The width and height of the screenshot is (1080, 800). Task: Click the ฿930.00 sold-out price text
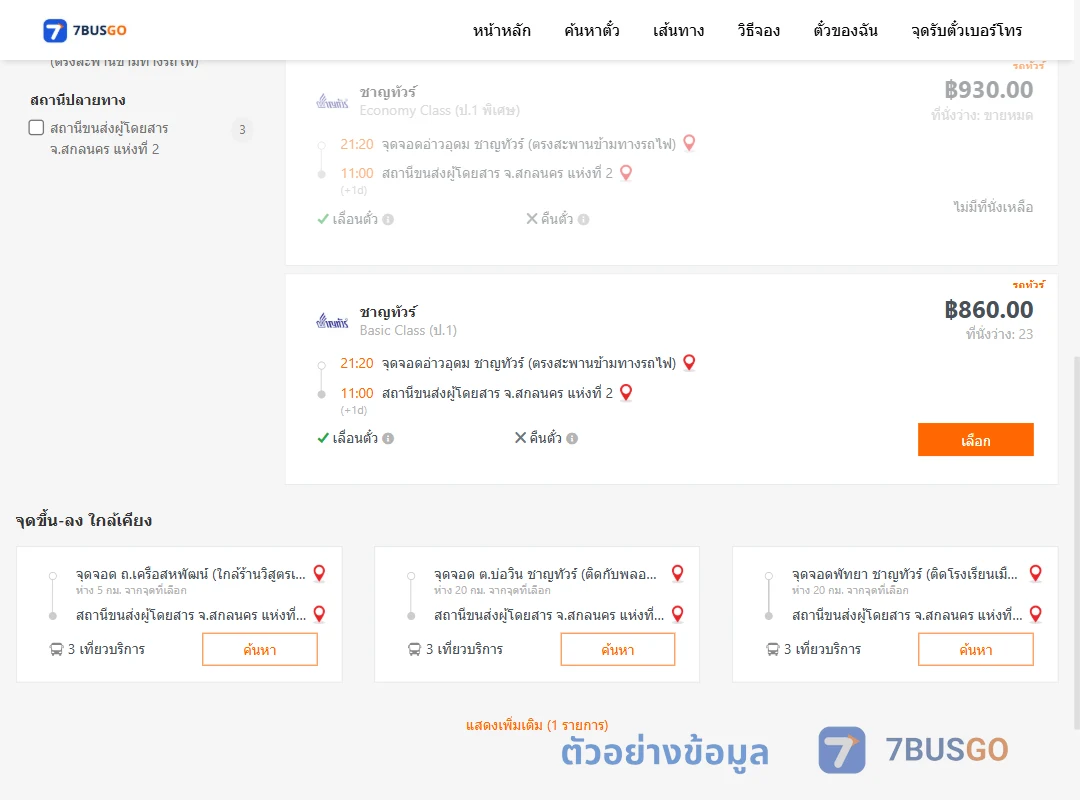(x=988, y=90)
